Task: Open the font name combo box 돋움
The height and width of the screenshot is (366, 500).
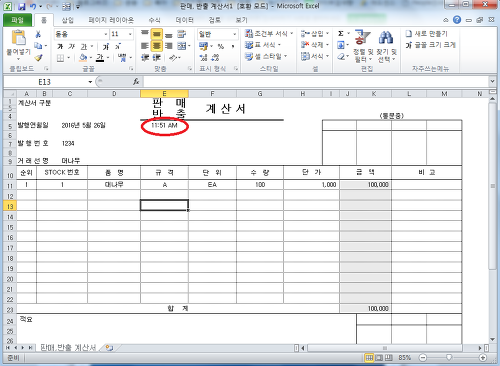Action: [x=82, y=34]
